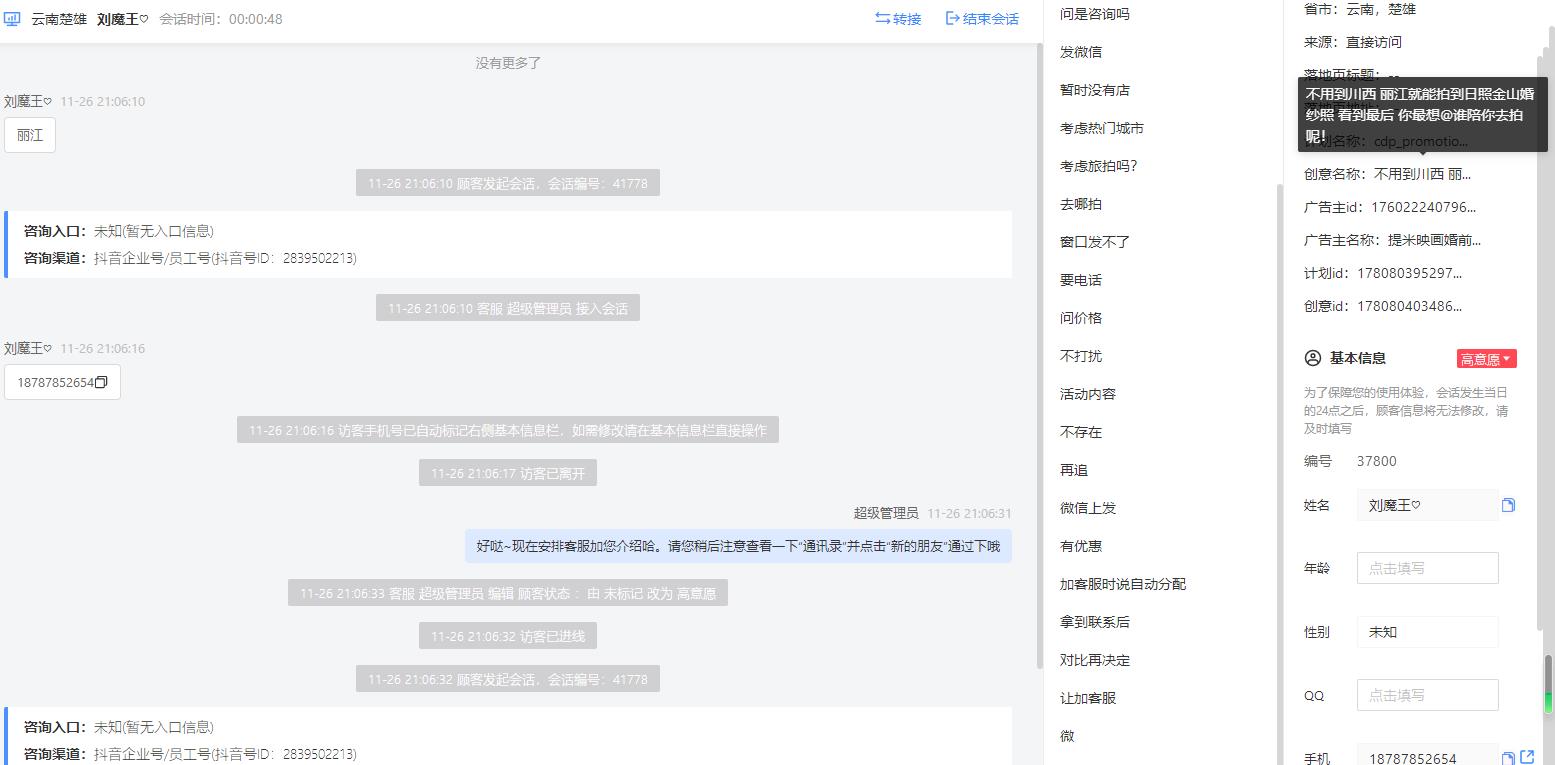Click the 年龄 input field
The image size is (1555, 765).
[x=1427, y=568]
